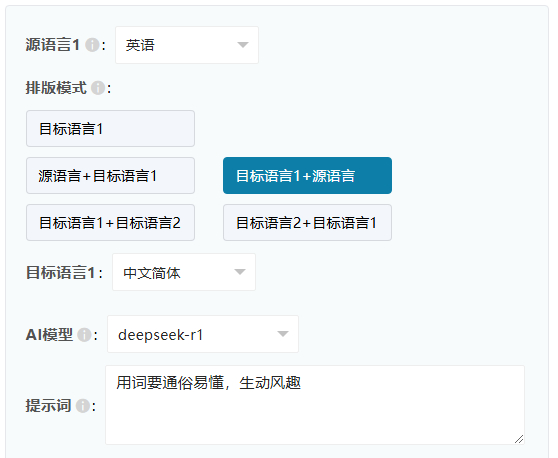Select 源语言+目标语言1 layout mode
558x458 pixels.
pyautogui.click(x=110, y=175)
